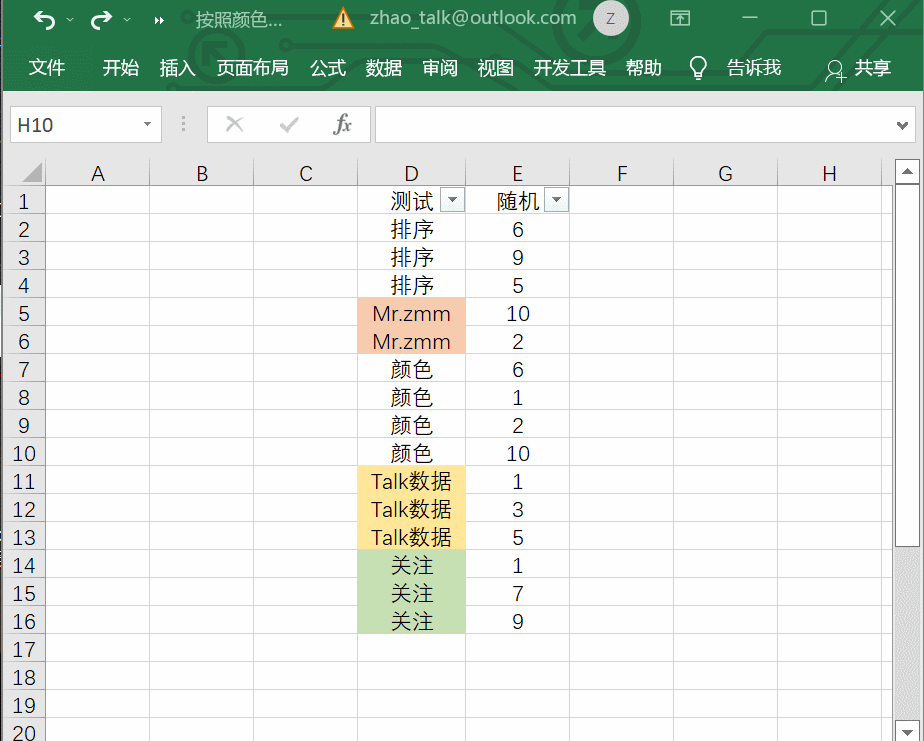Select row 11 header
924x741 pixels.
coord(24,482)
